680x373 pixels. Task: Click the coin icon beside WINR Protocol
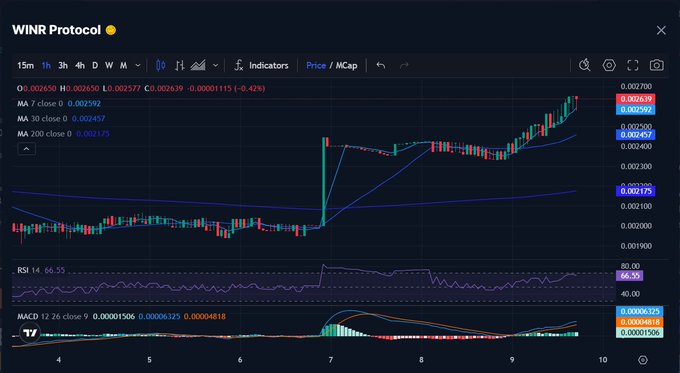pos(111,30)
